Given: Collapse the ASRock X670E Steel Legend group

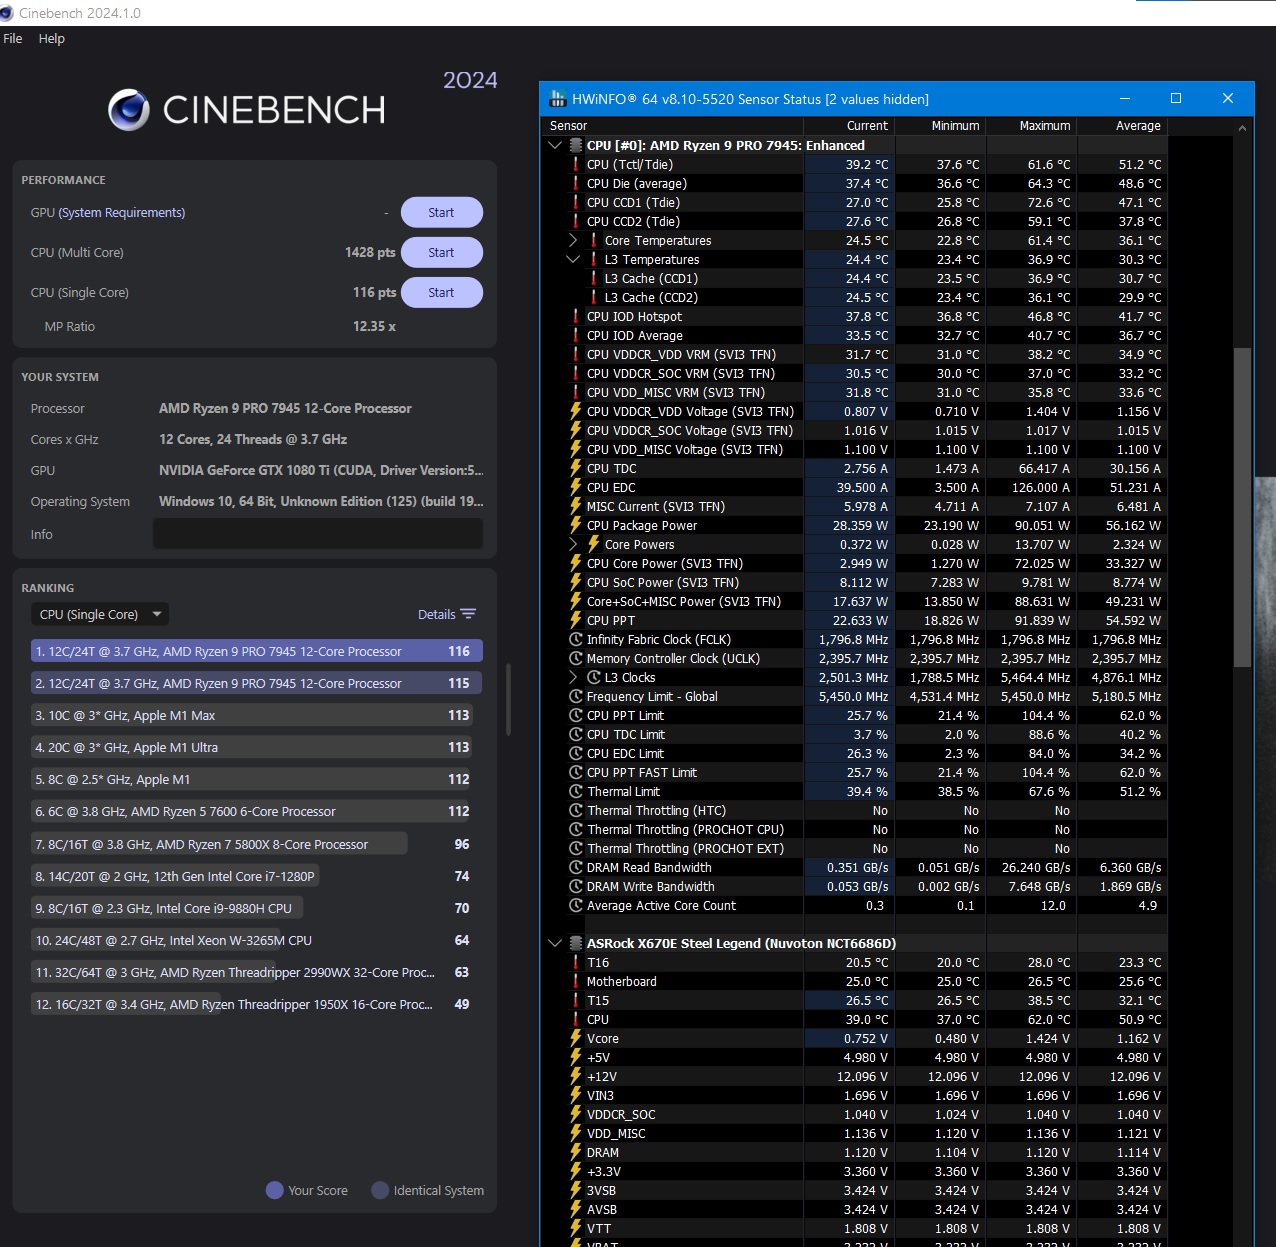Looking at the screenshot, I should [555, 943].
